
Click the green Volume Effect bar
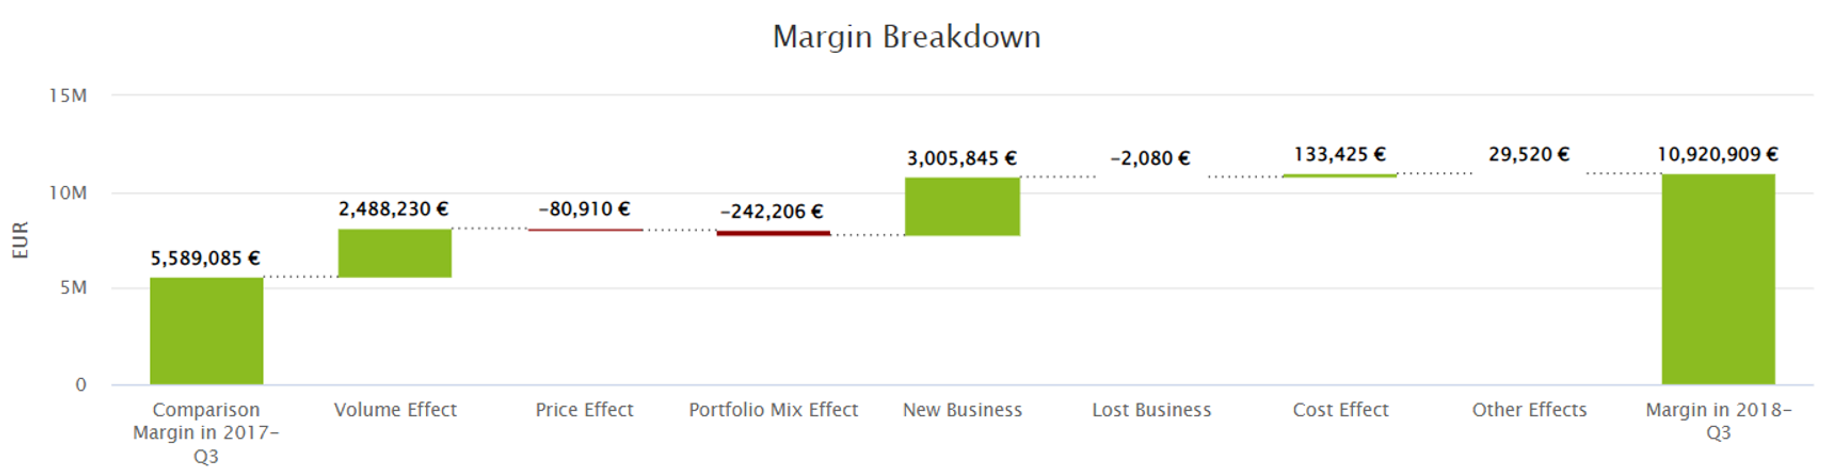[395, 253]
